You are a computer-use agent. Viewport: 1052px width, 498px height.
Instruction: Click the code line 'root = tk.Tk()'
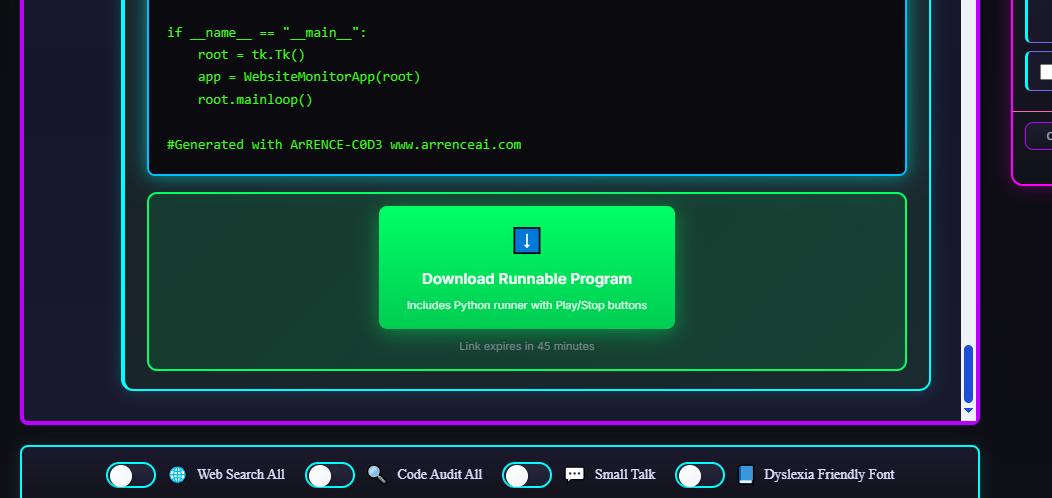252,54
